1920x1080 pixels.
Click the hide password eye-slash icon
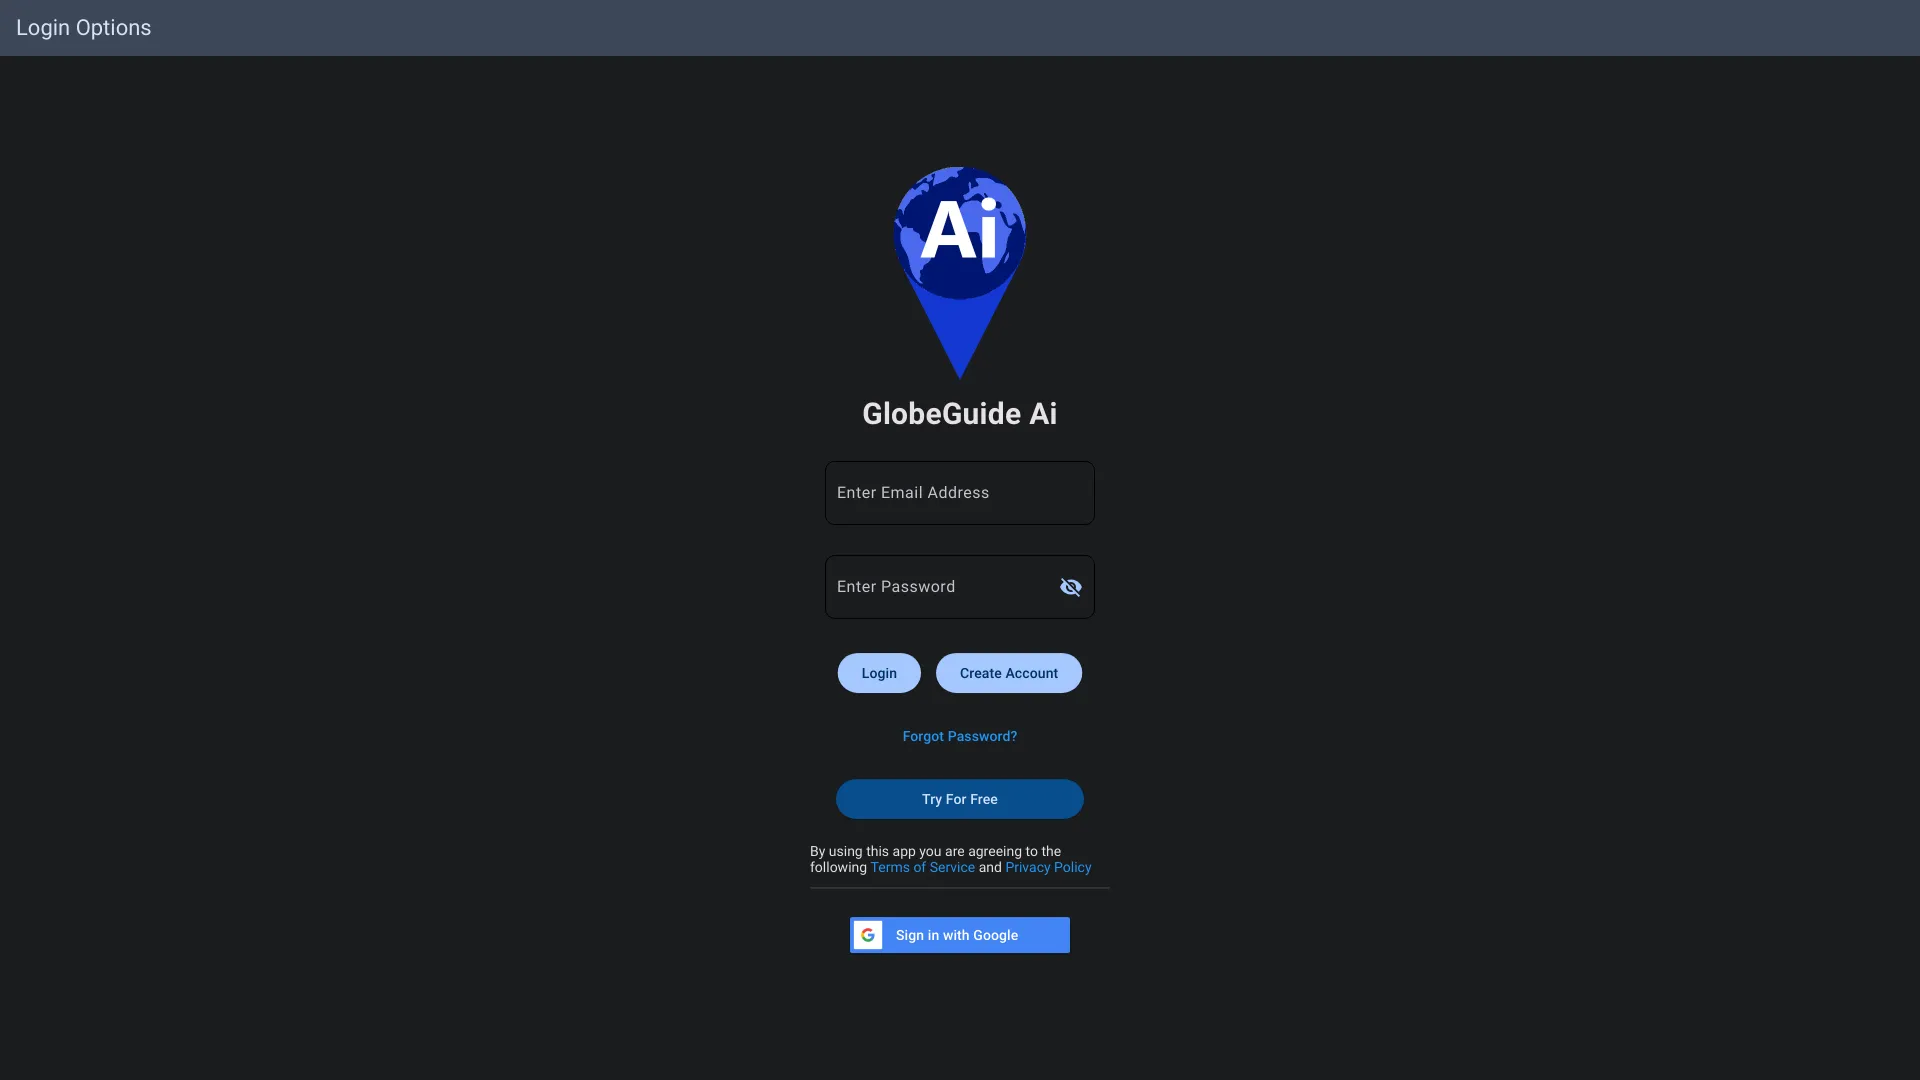pos(1069,587)
